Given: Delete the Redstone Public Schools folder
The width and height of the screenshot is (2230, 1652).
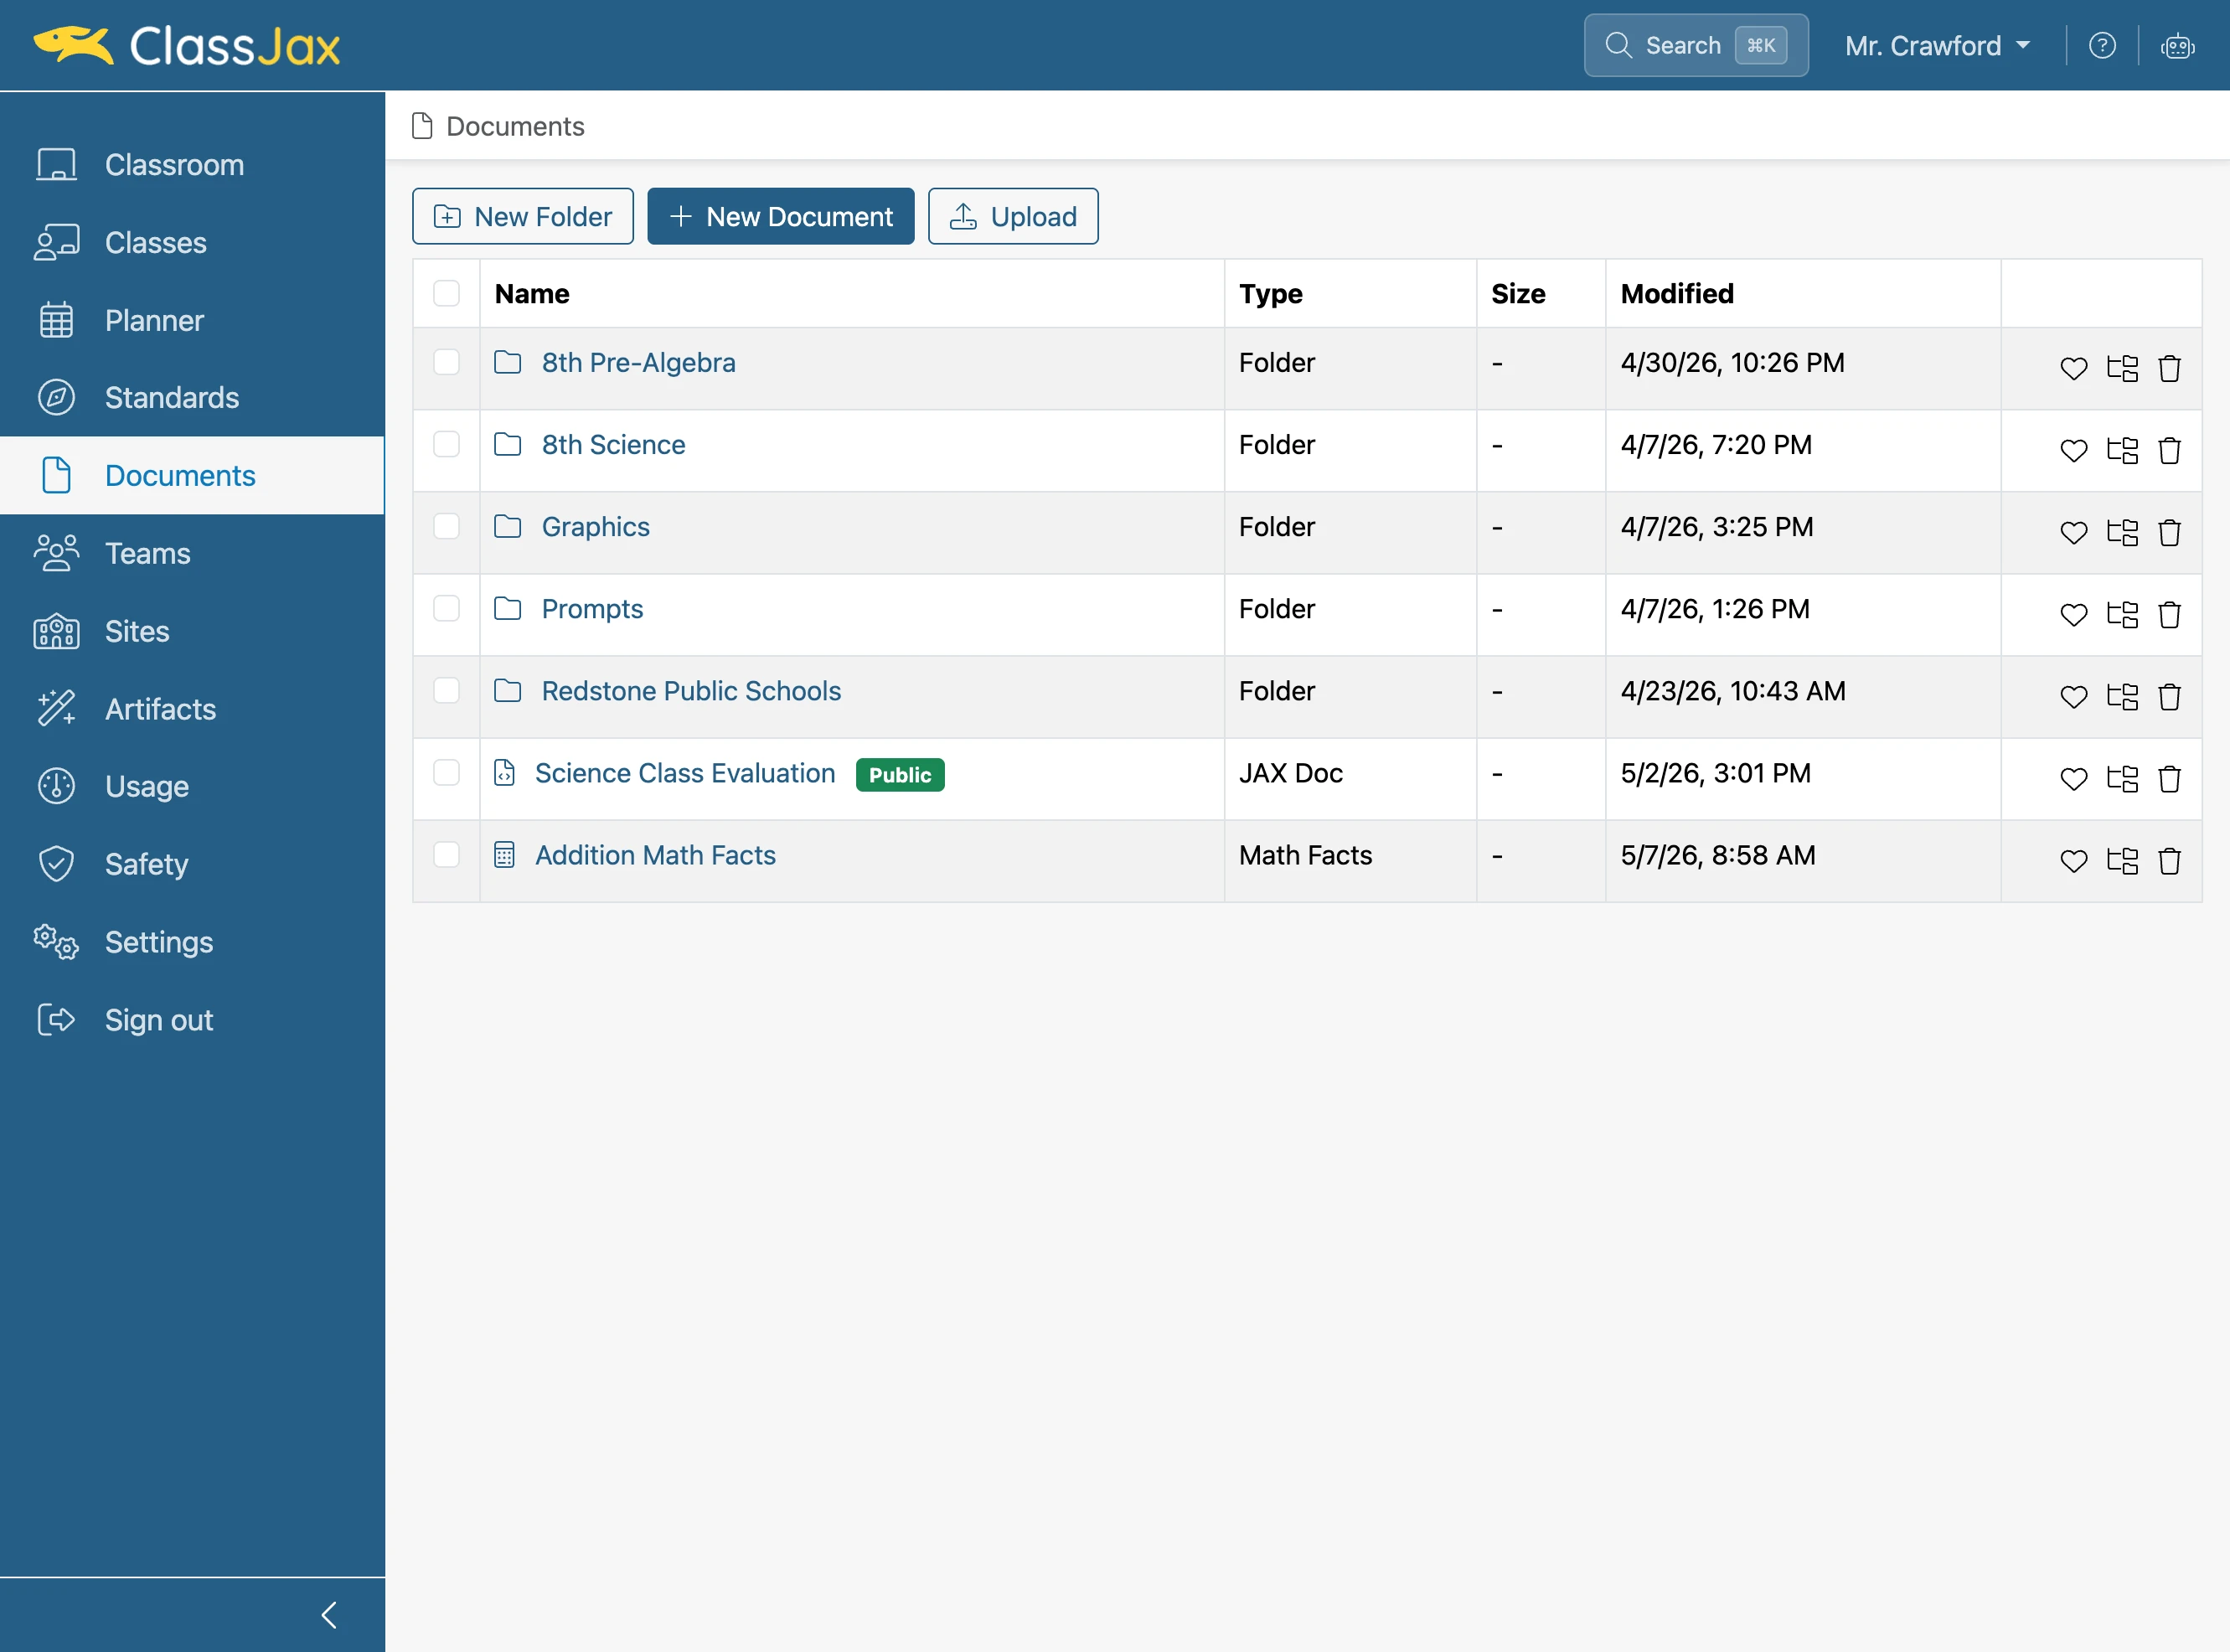Looking at the screenshot, I should coord(2169,696).
